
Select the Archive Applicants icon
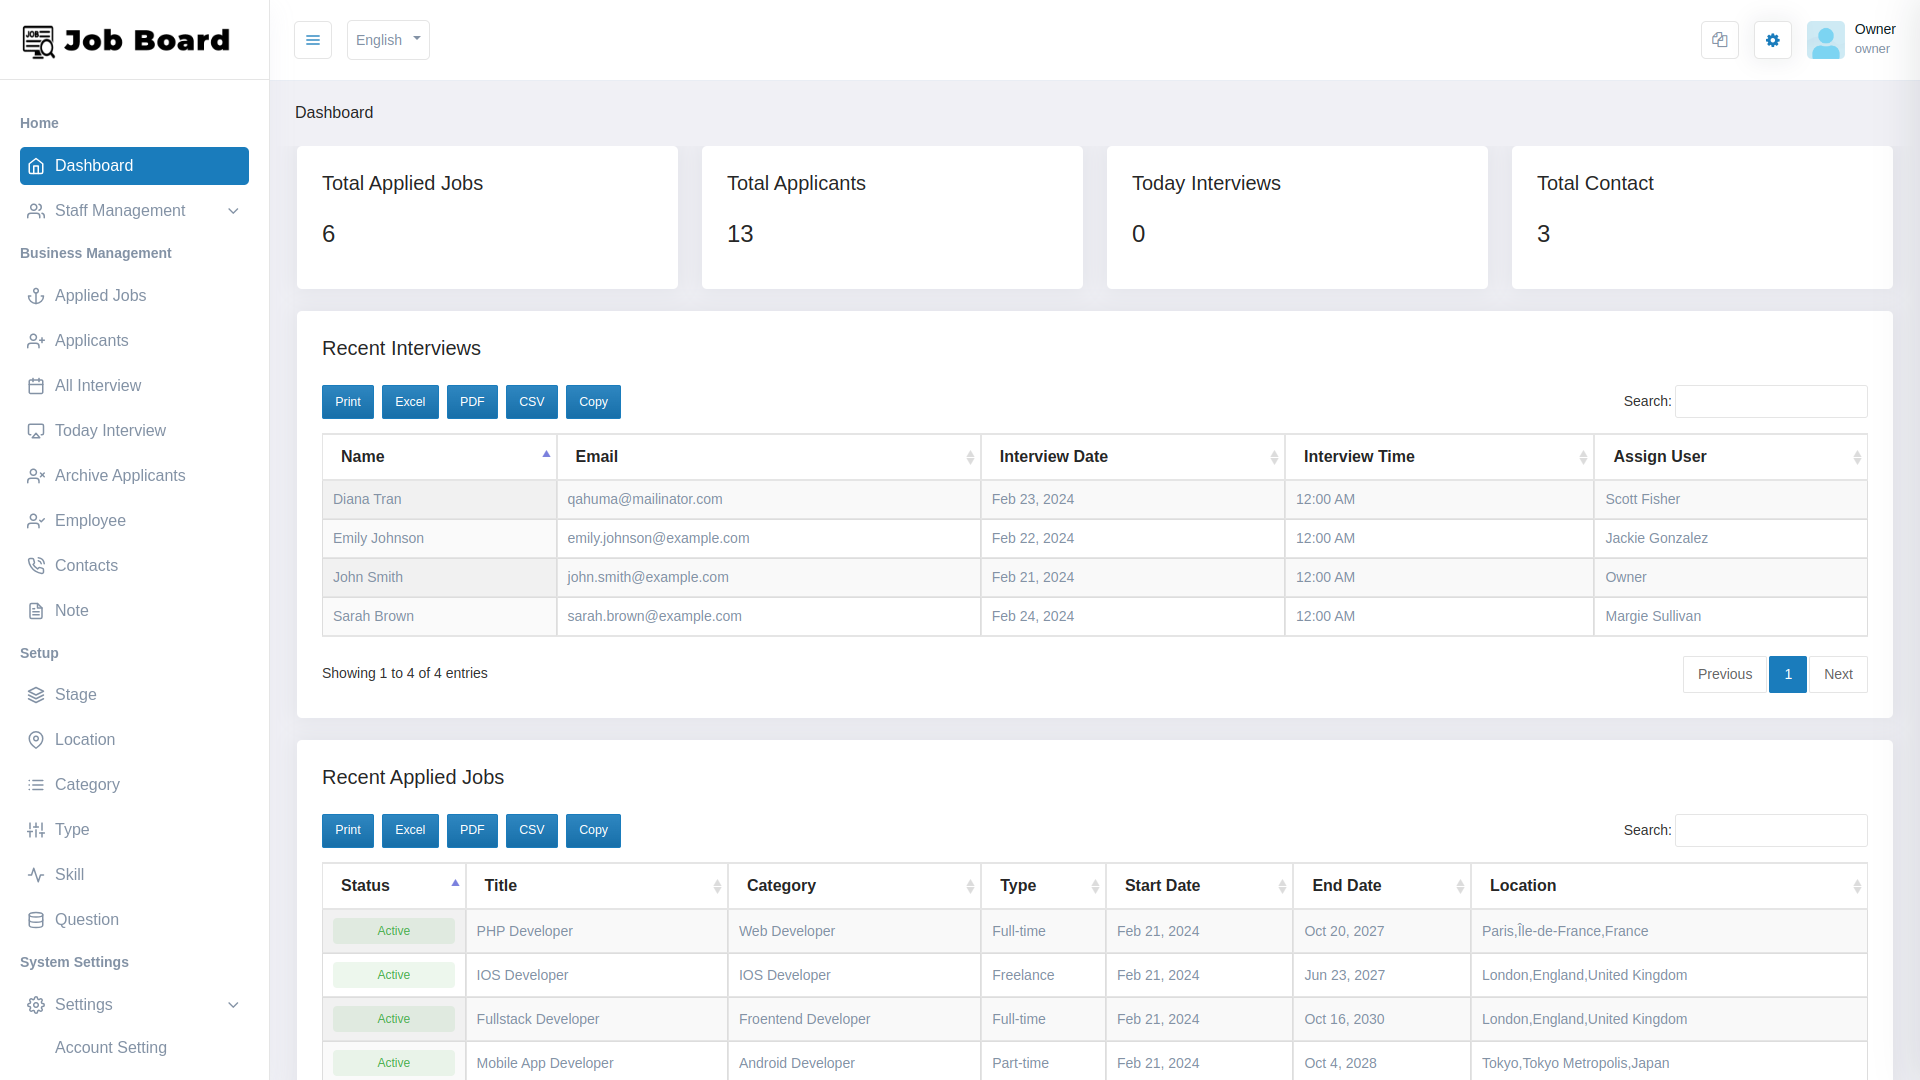[36, 475]
